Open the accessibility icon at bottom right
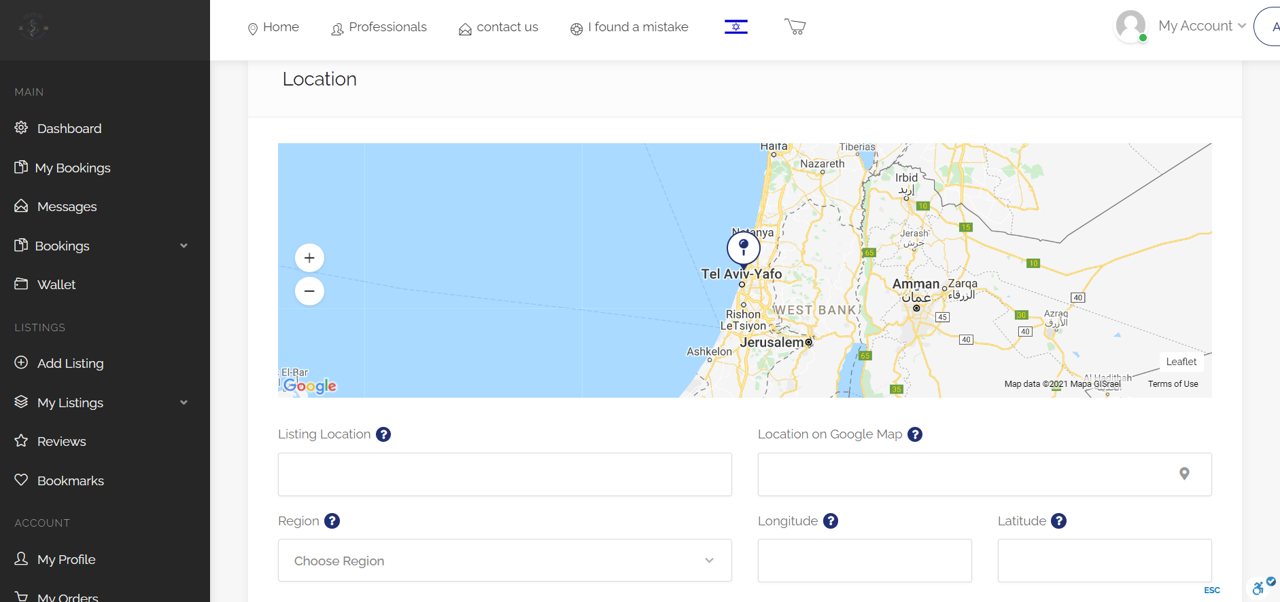Viewport: 1280px width, 602px height. click(1261, 586)
